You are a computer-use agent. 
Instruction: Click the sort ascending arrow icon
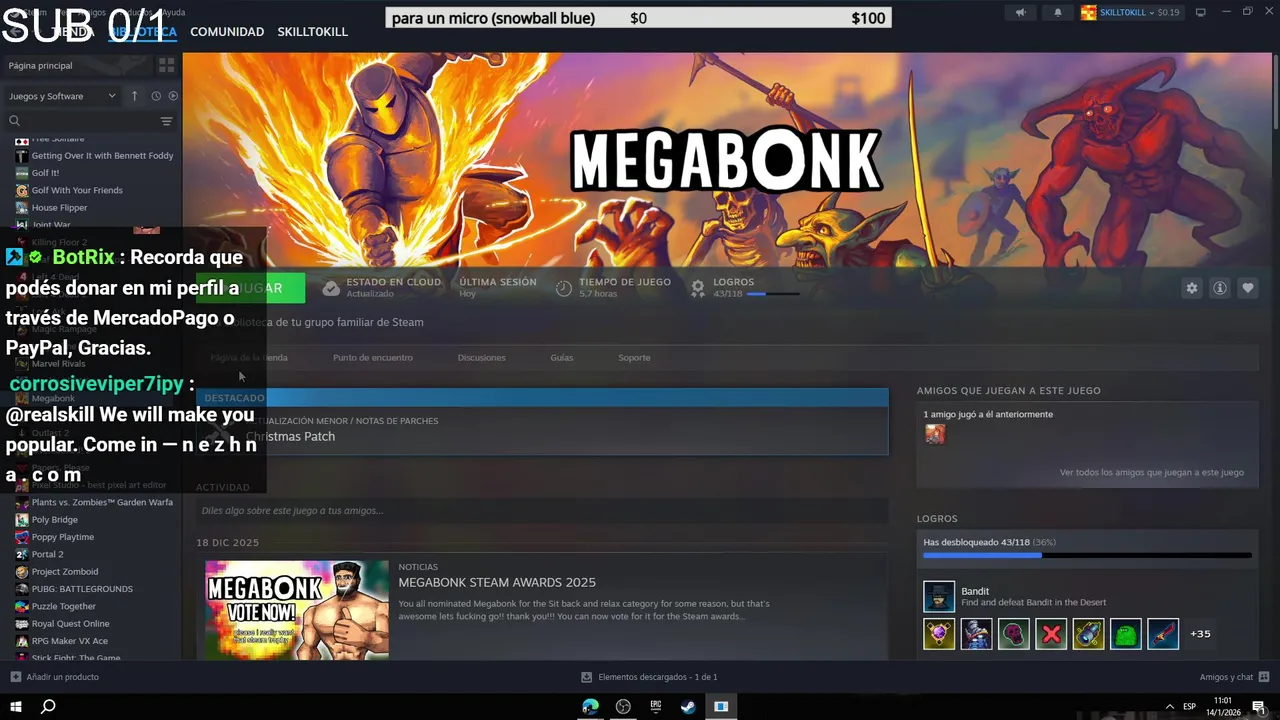pyautogui.click(x=135, y=96)
